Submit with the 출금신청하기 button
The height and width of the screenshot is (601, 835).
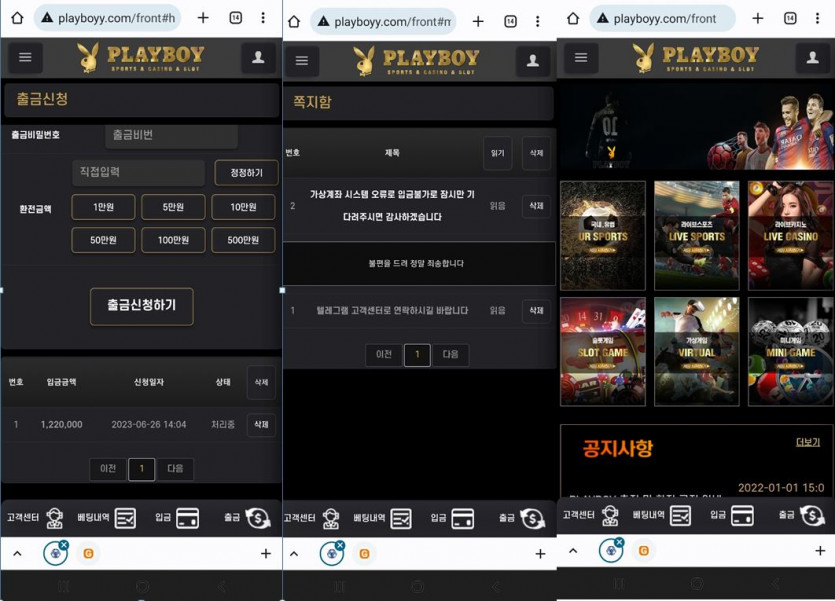point(141,306)
